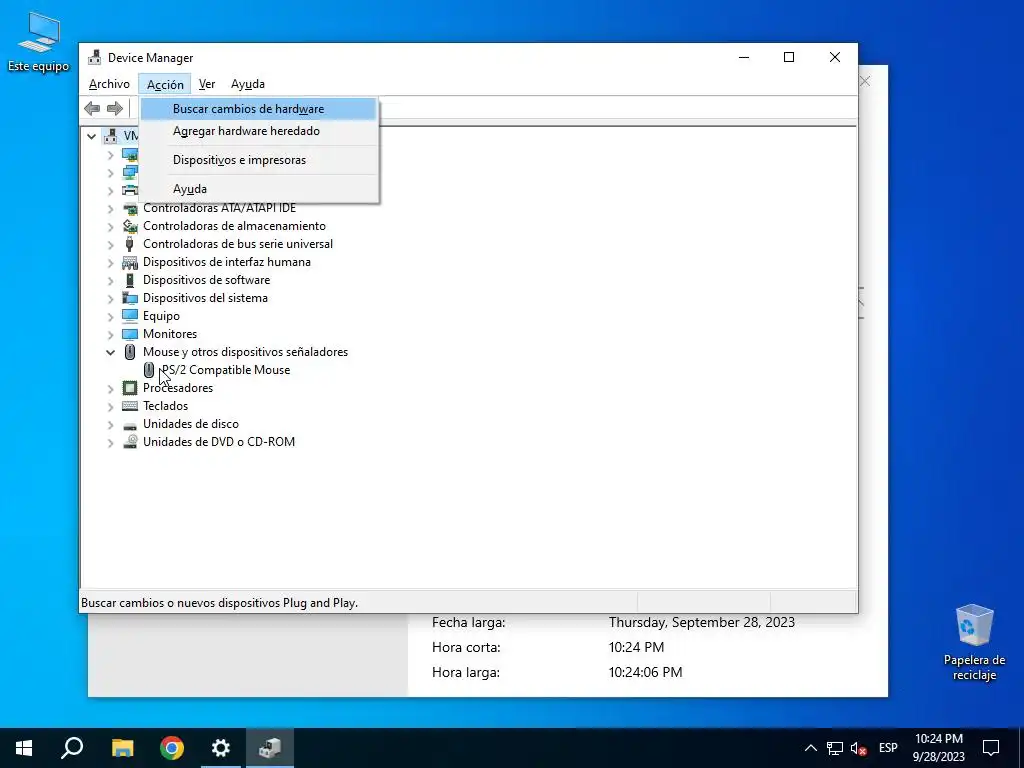Close the background Settings window

865,81
